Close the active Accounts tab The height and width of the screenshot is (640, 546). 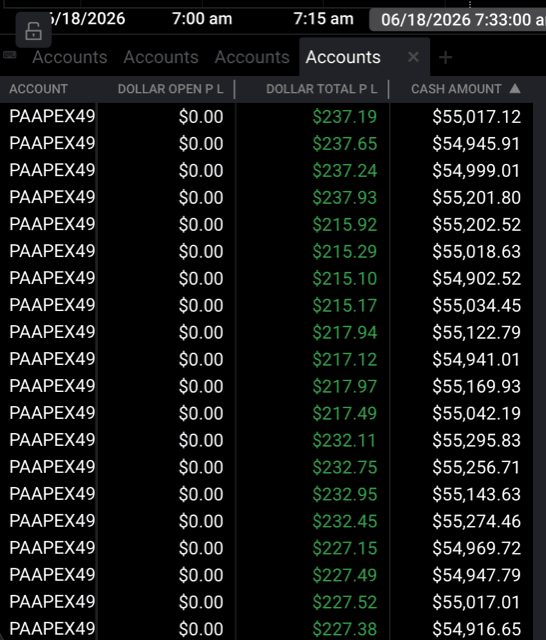tap(413, 57)
